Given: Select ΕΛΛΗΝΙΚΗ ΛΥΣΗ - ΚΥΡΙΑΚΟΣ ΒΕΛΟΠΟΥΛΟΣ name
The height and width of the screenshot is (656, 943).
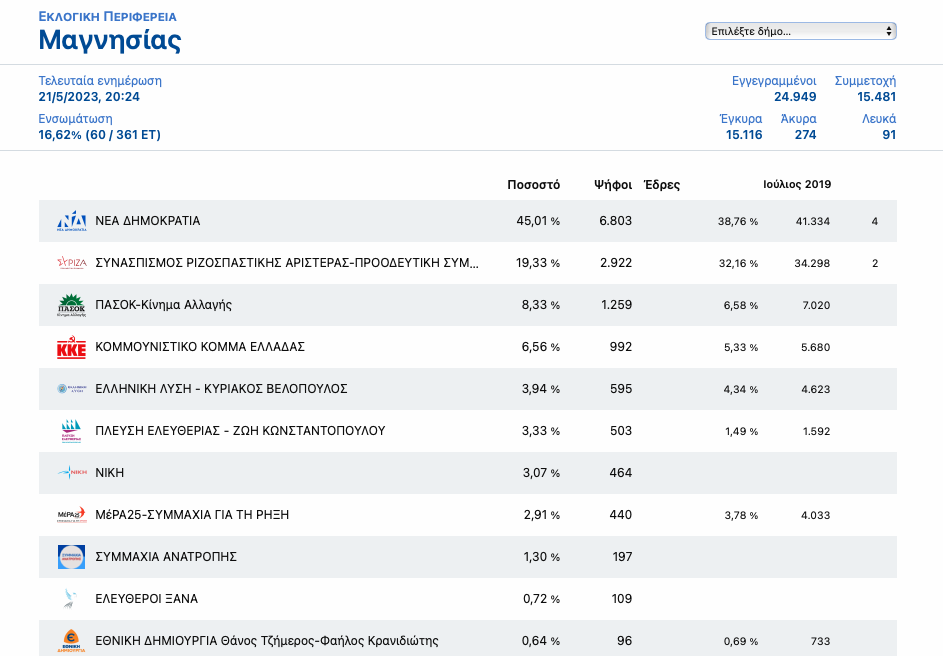Looking at the screenshot, I should 221,389.
